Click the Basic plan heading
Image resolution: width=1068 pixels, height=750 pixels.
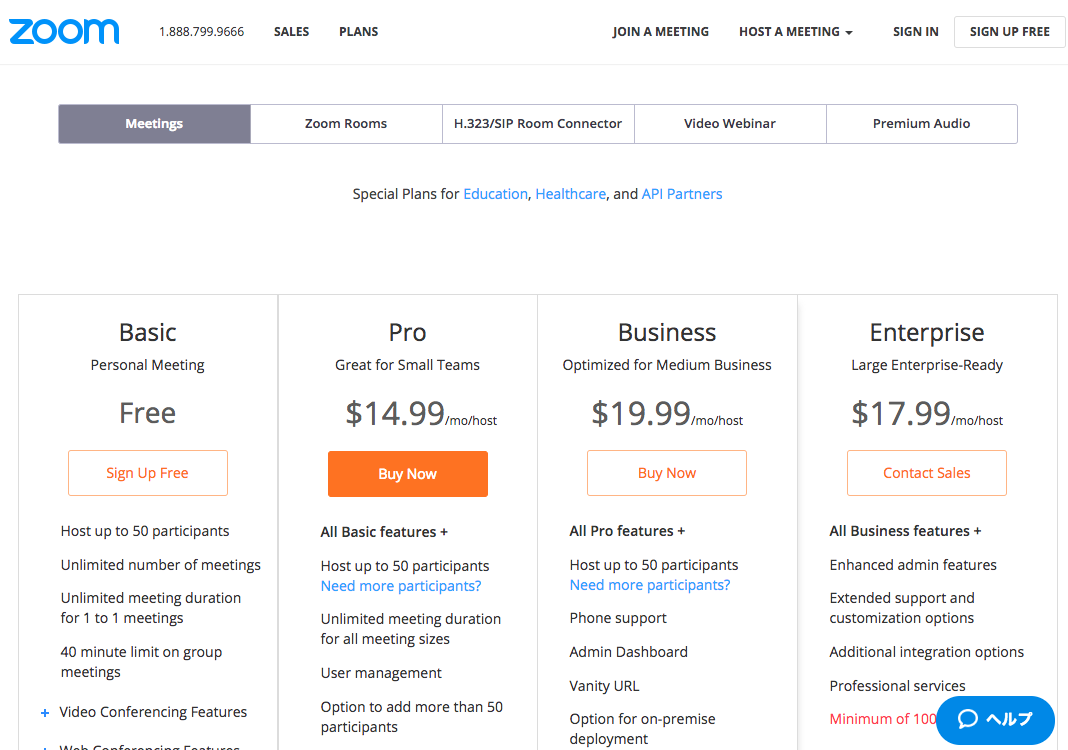pos(148,332)
